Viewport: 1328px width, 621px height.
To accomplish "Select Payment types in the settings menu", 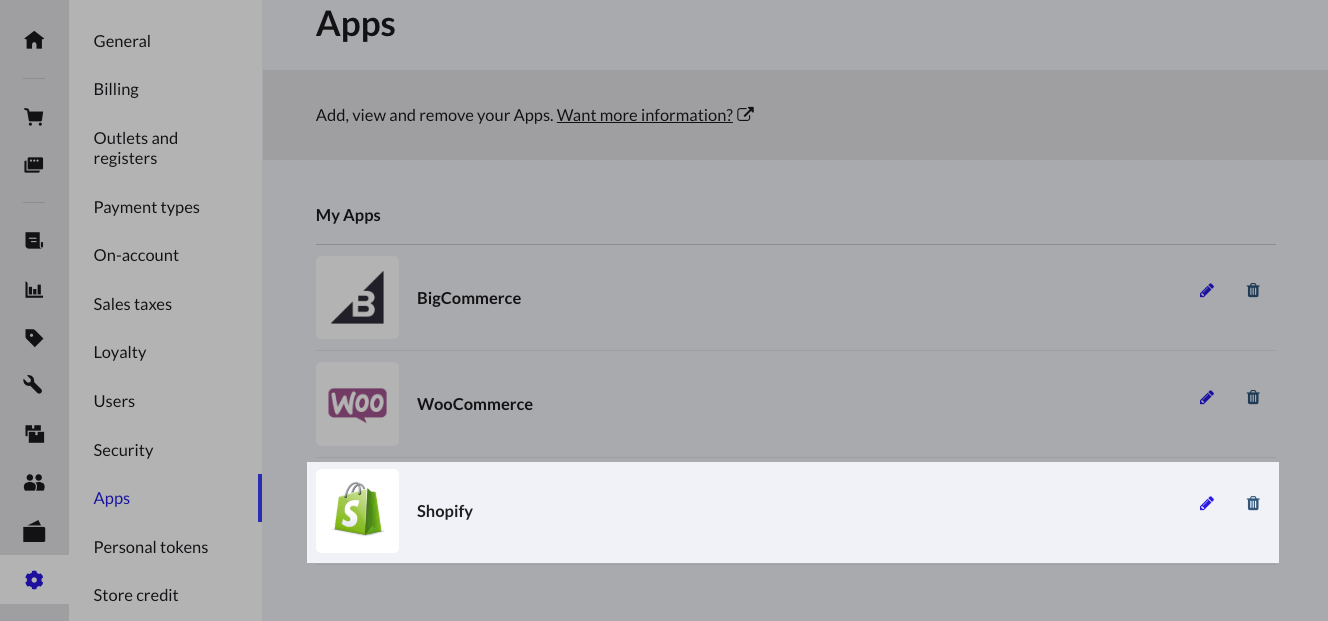I will click(x=146, y=207).
